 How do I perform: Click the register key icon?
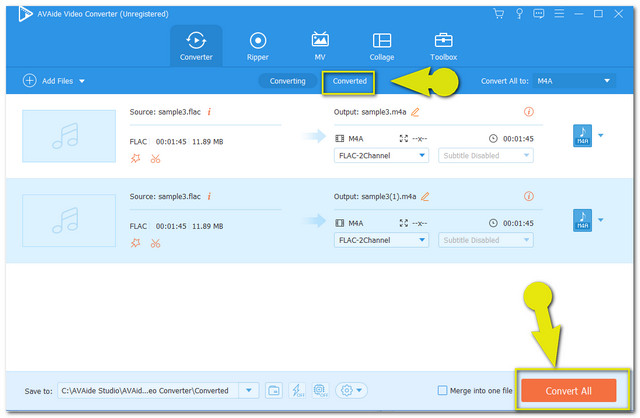point(519,14)
